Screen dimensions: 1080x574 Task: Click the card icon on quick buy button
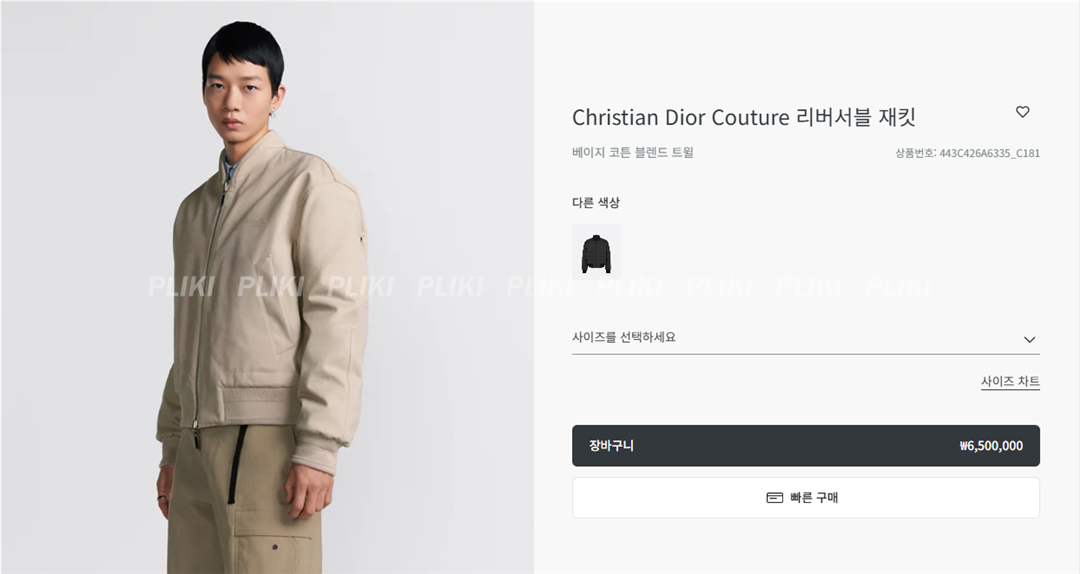tap(774, 498)
